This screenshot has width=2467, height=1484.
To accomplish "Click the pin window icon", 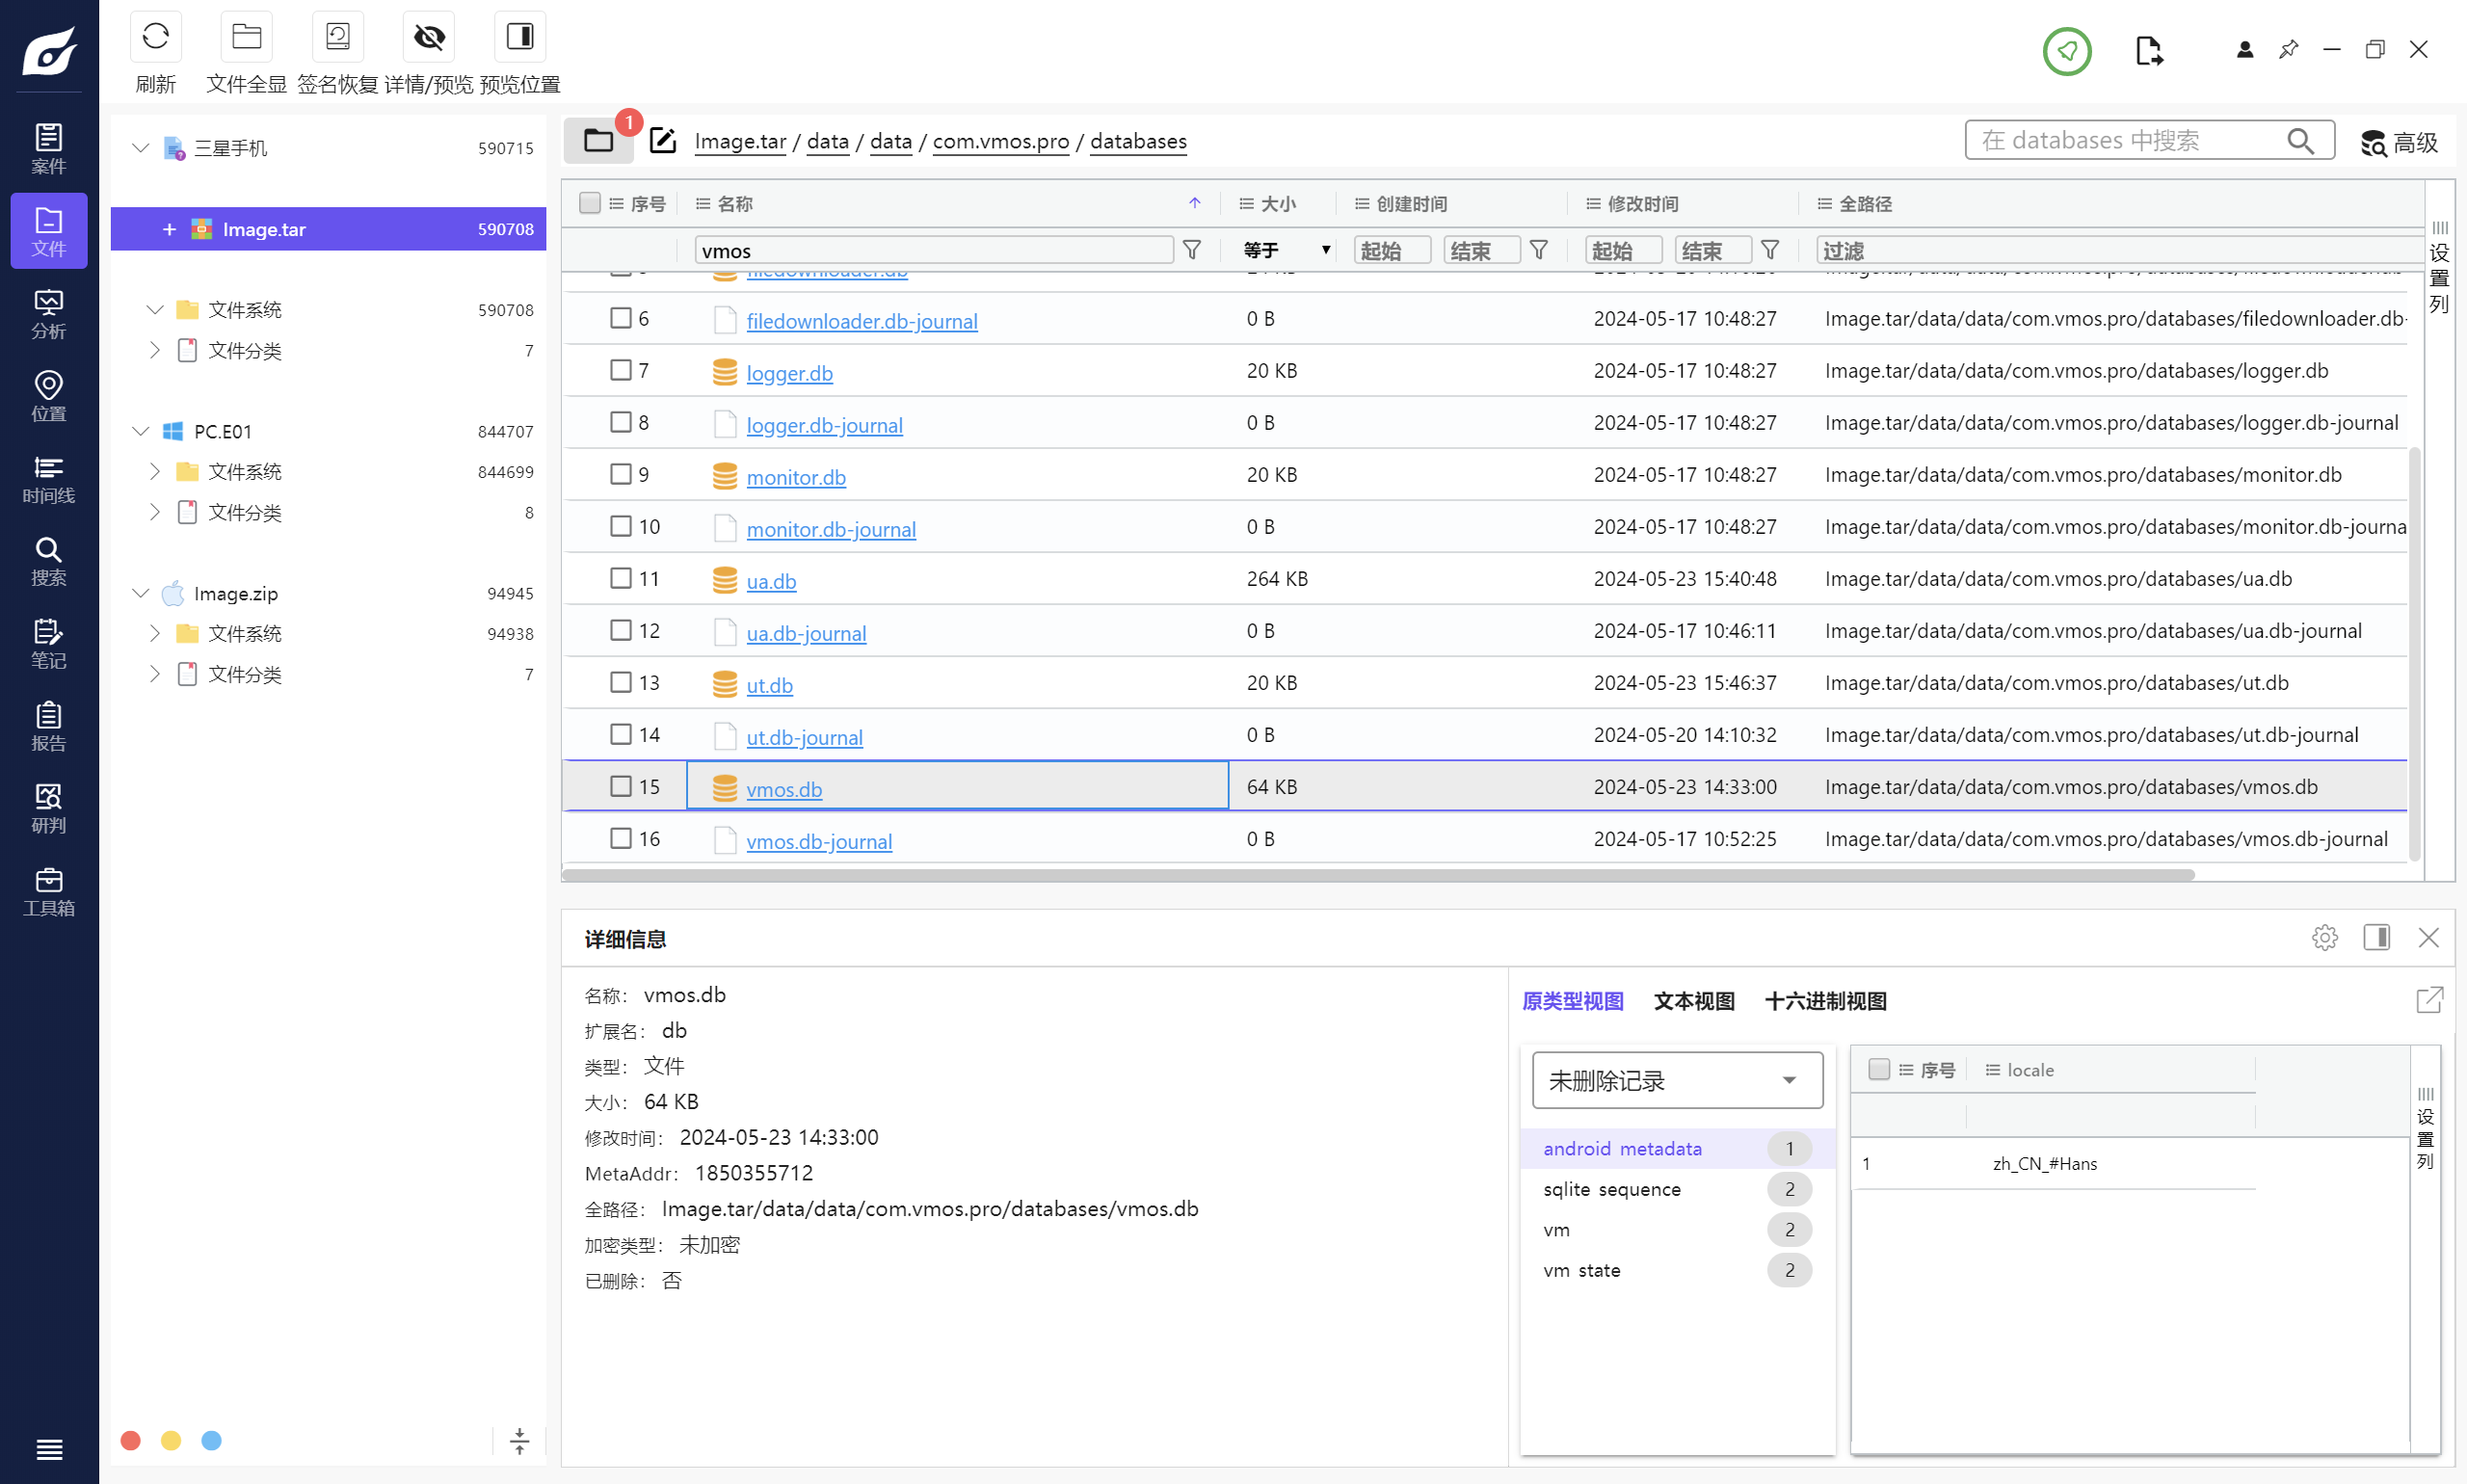I will tap(2288, 49).
